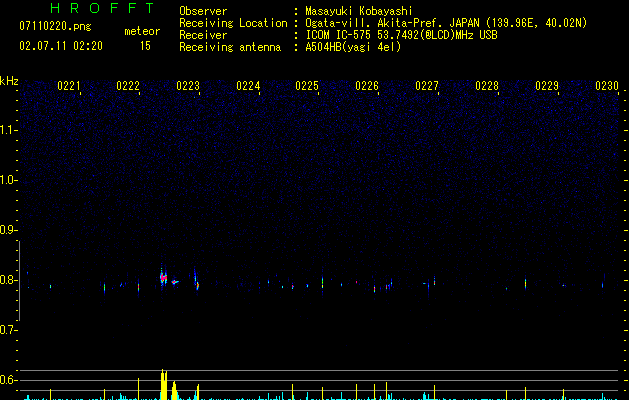This screenshot has height=400, width=629.
Task: Click the receiving location Ogata-vill. Akita-Pref.
Action: click(375, 23)
